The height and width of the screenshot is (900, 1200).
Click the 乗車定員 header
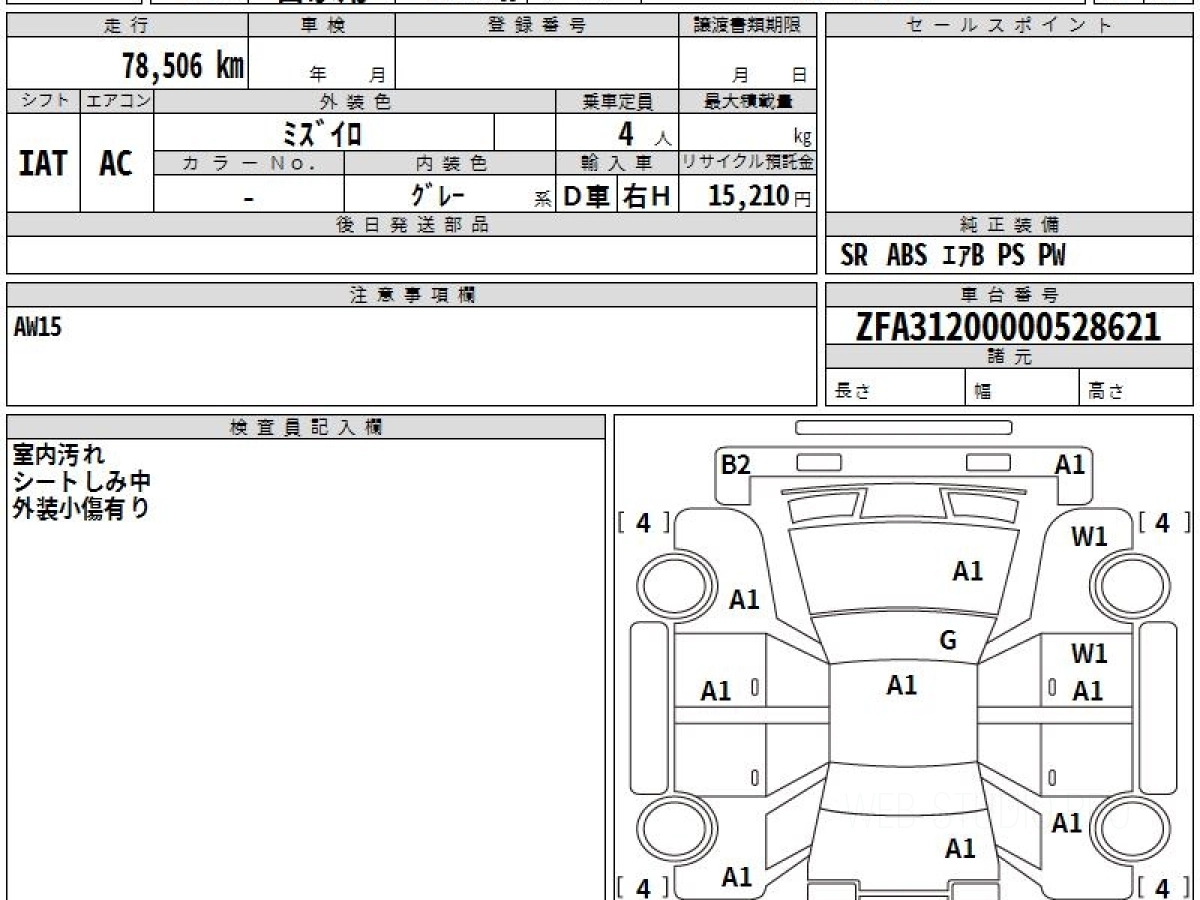[x=617, y=101]
